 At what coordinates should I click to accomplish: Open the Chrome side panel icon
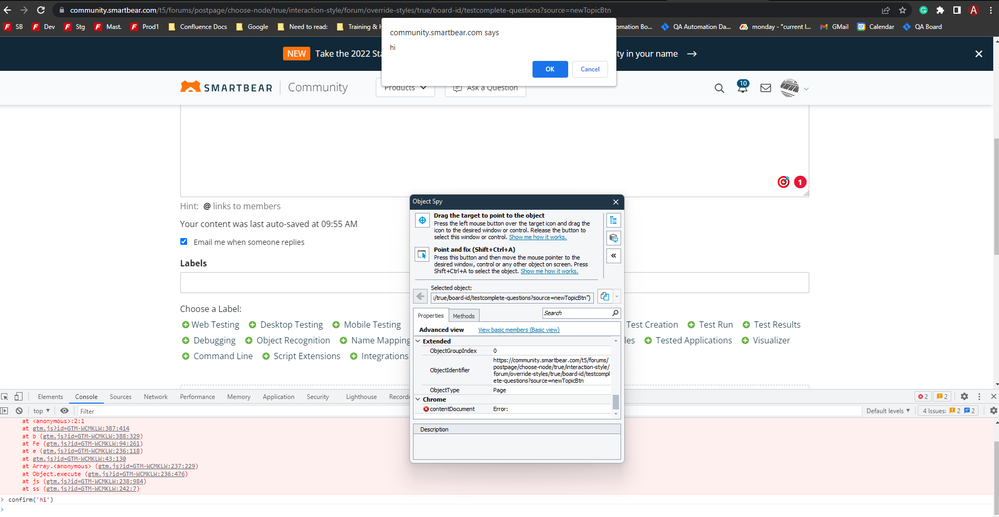point(956,10)
